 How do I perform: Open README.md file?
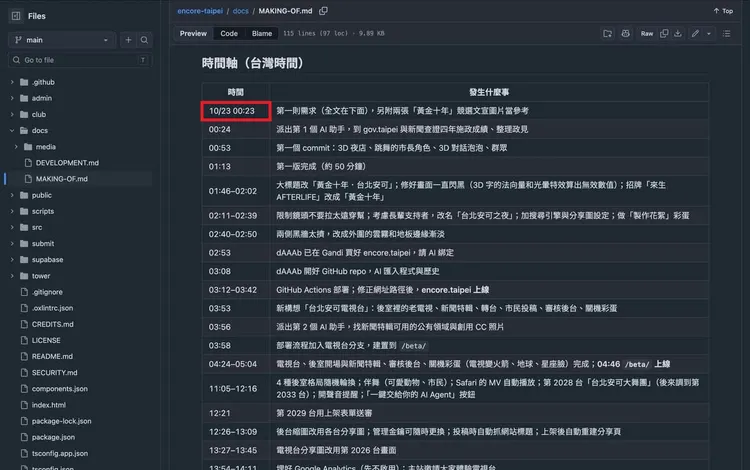click(x=52, y=357)
